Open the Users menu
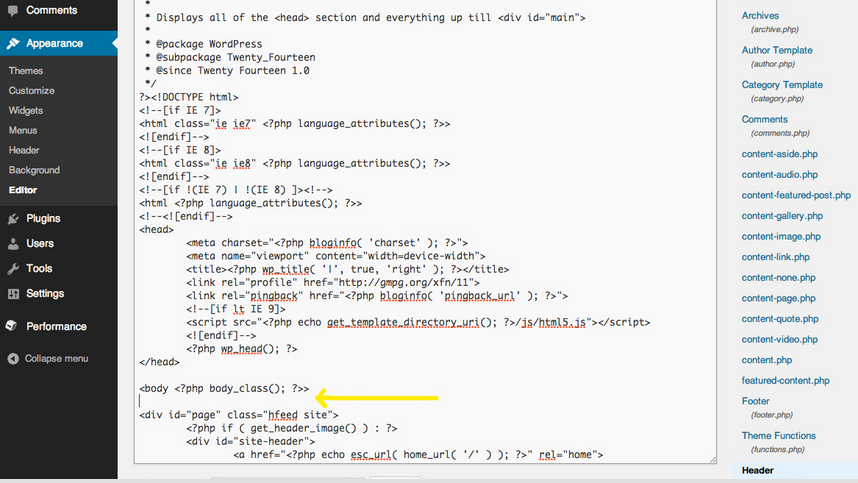Viewport: 858px width, 483px height. coord(40,243)
